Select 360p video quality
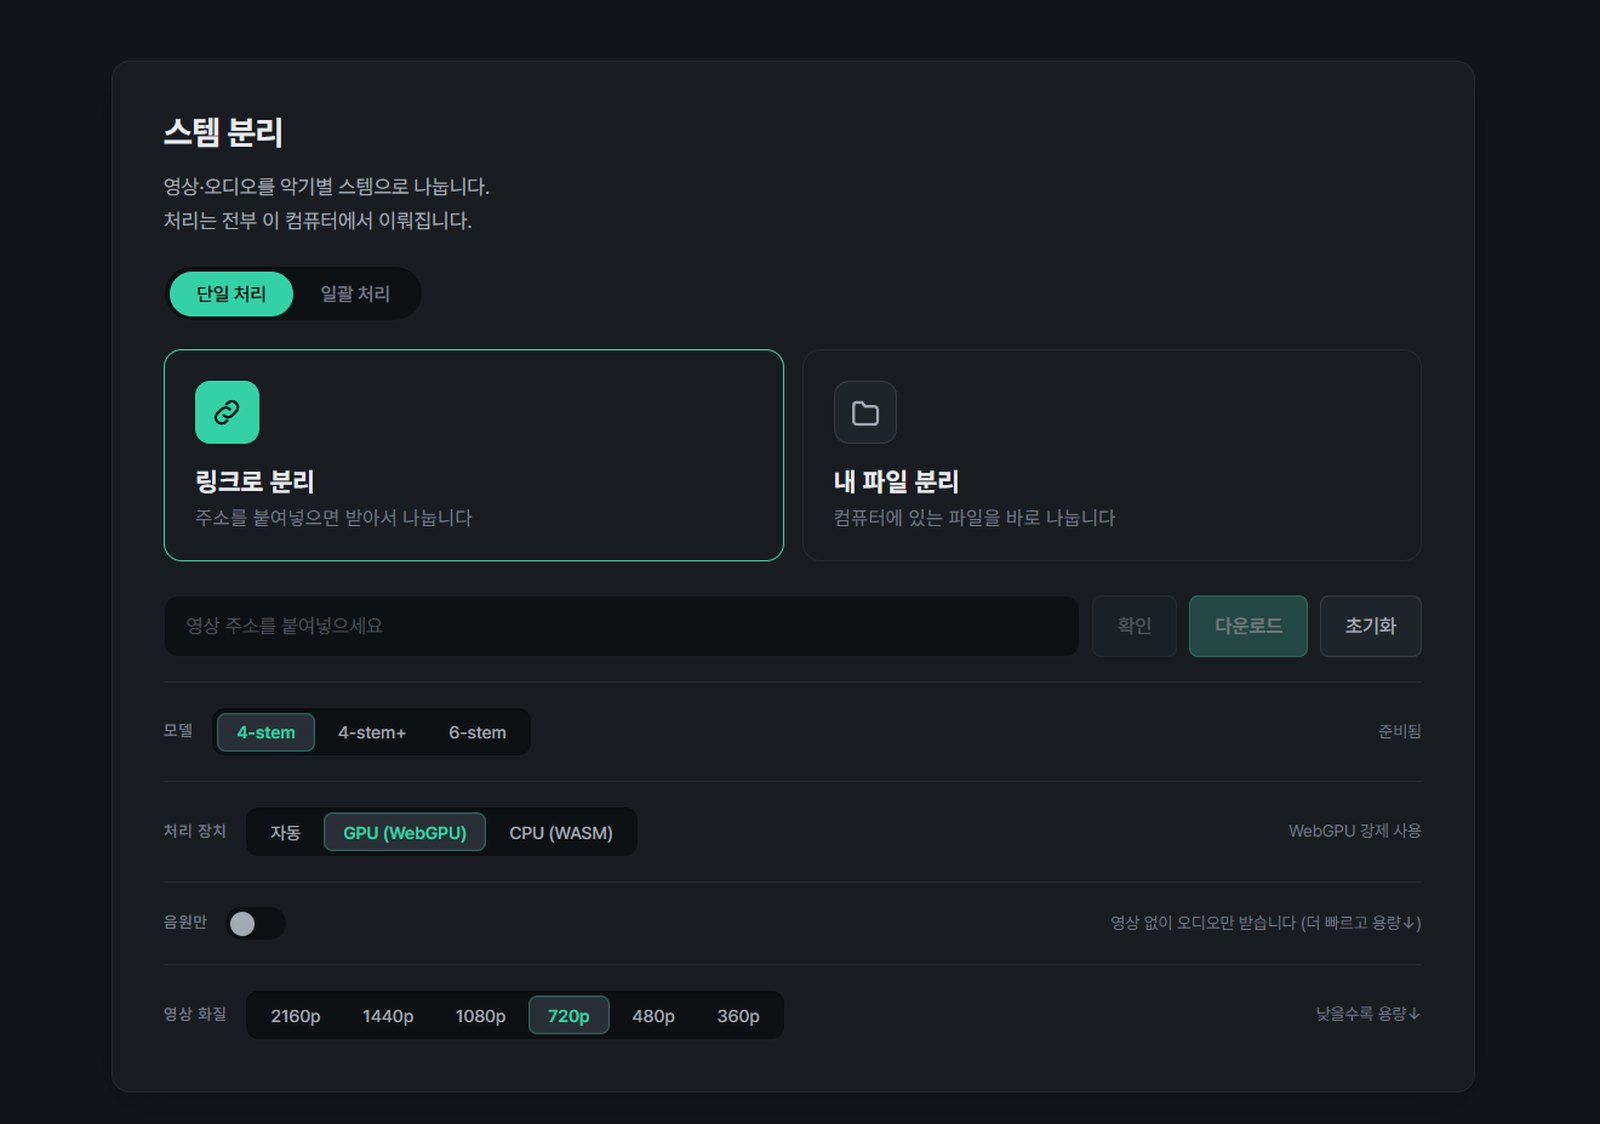The image size is (1600, 1124). [x=738, y=1015]
